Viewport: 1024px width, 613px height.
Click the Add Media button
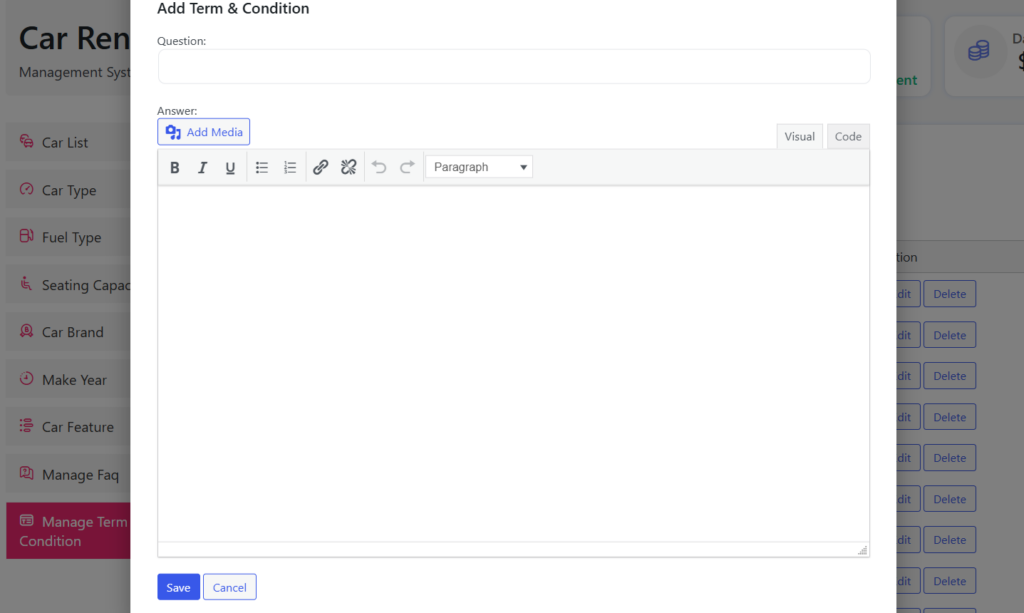click(x=204, y=132)
